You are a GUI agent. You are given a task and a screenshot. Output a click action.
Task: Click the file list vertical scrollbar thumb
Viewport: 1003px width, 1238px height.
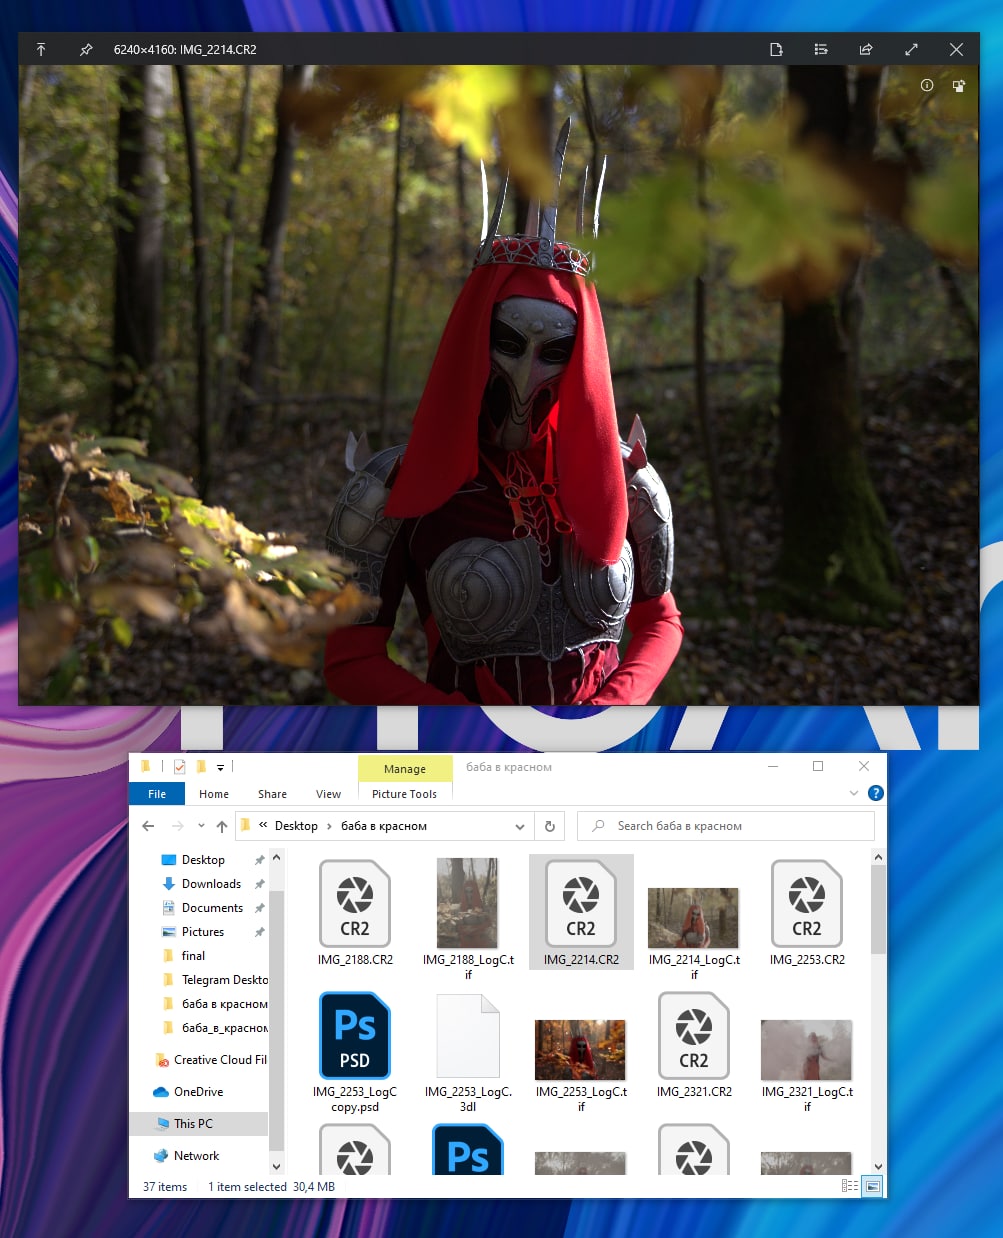[x=878, y=910]
